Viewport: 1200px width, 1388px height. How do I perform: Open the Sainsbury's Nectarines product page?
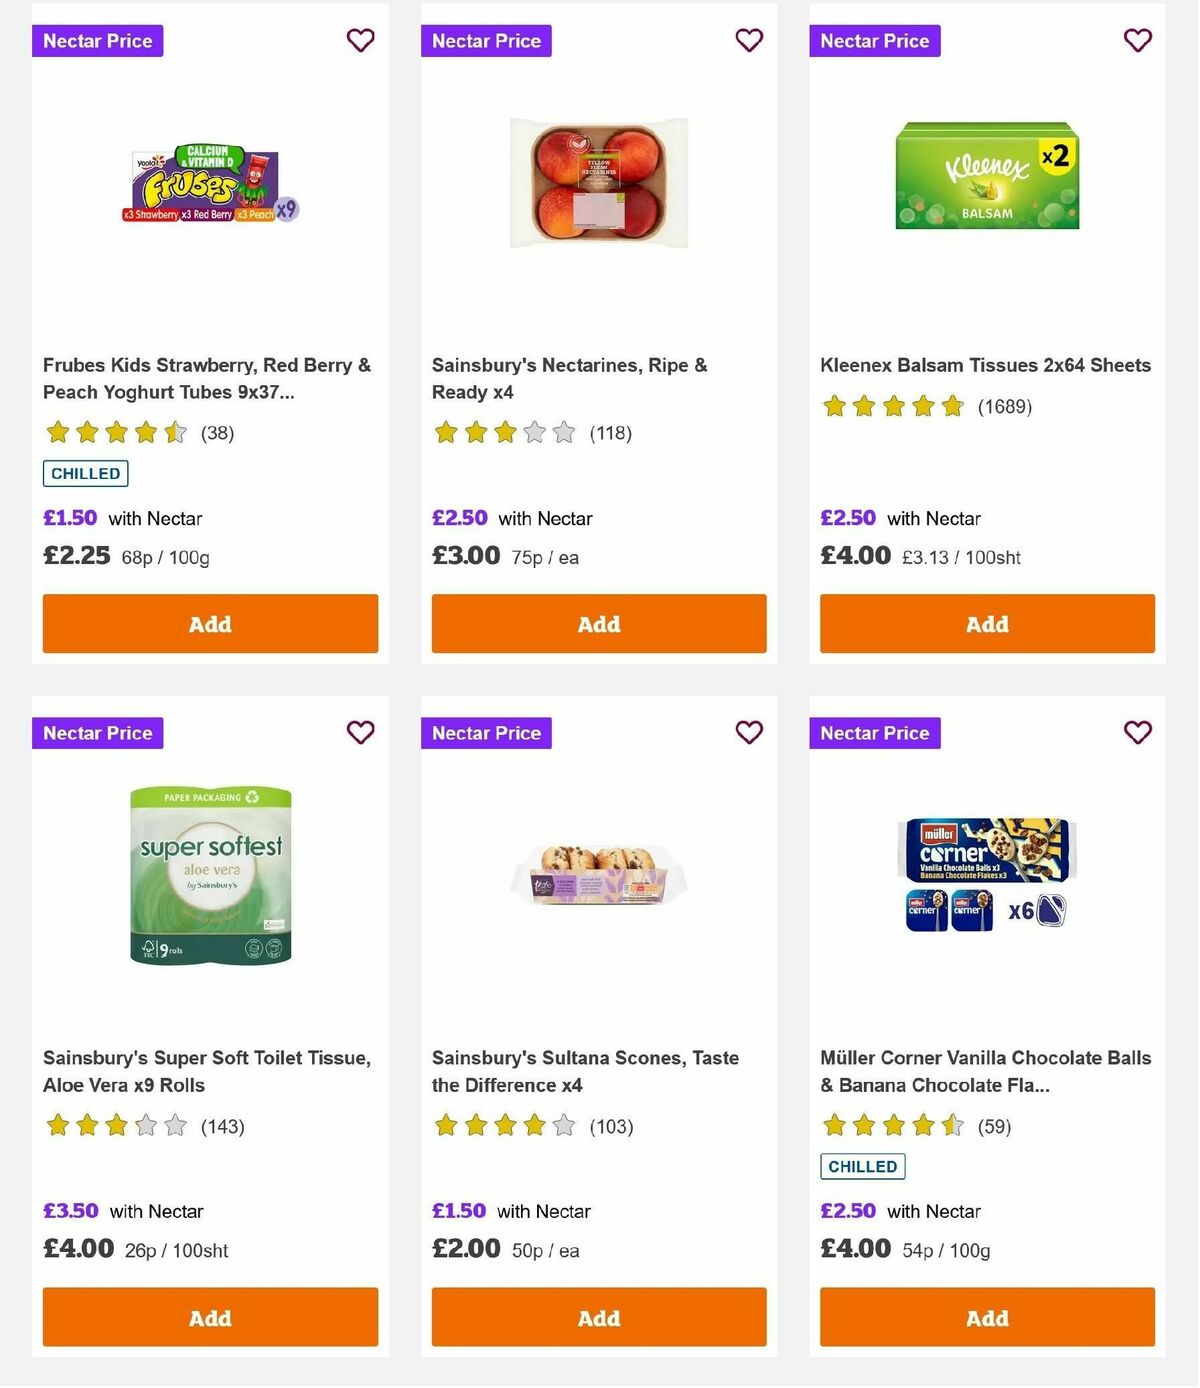click(569, 378)
